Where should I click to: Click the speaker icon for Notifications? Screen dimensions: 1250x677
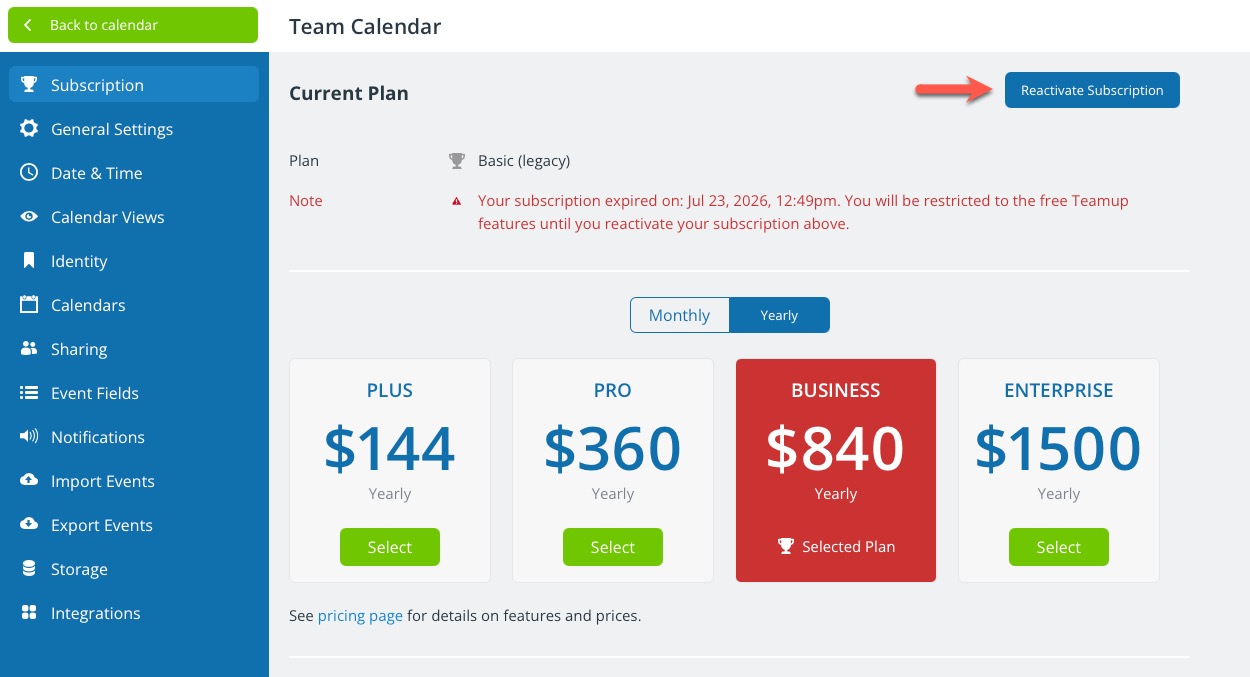point(29,437)
